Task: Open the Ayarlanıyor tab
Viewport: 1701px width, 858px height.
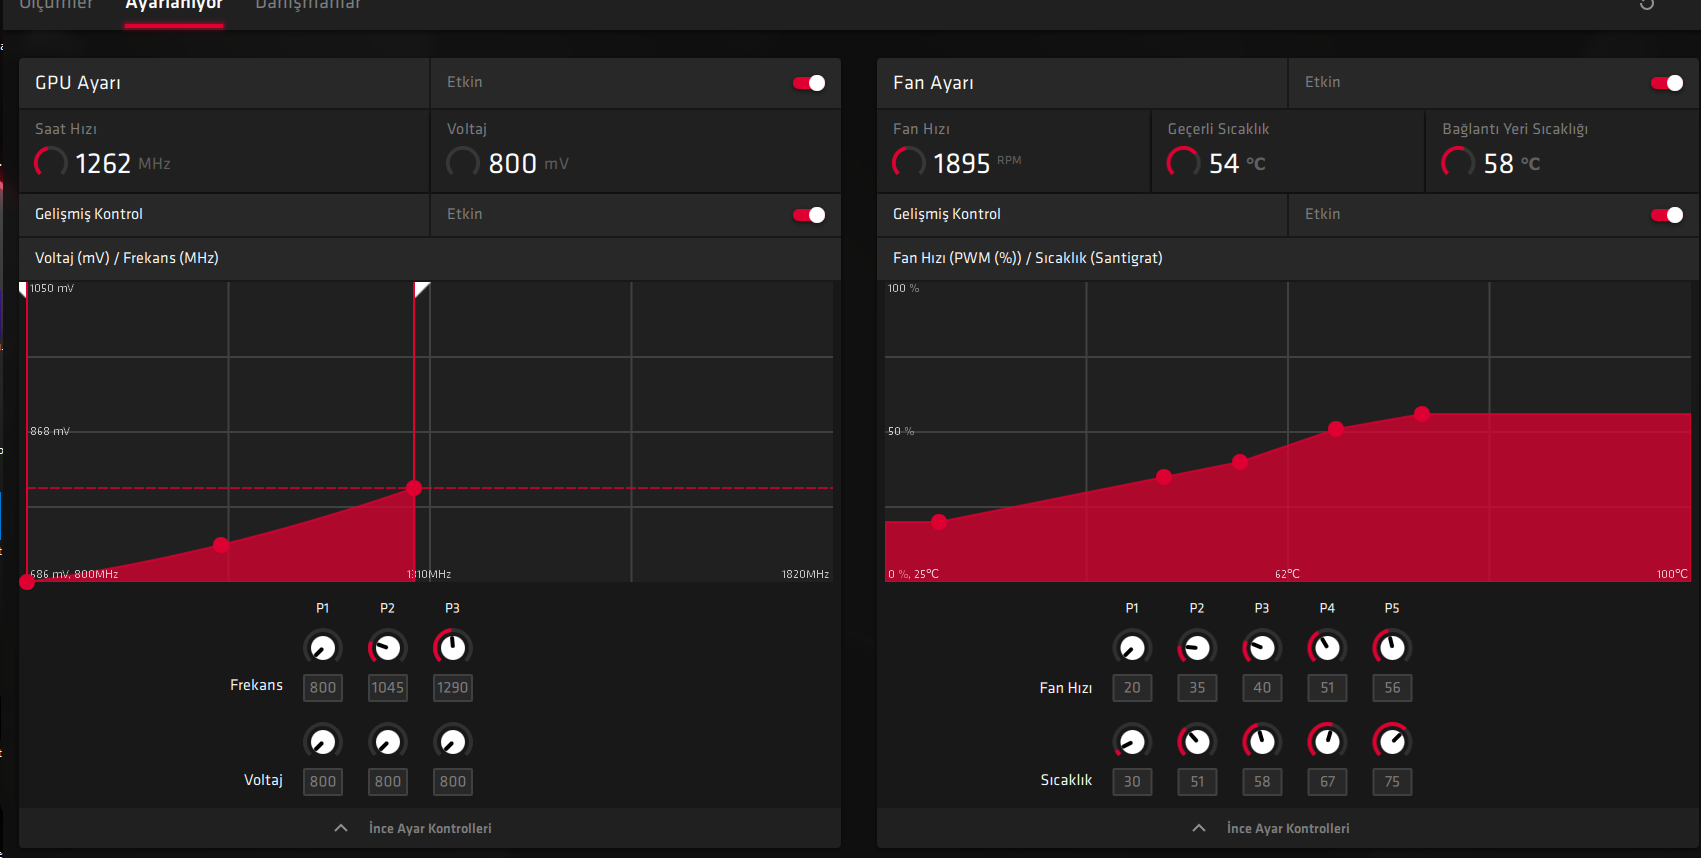Action: [174, 6]
